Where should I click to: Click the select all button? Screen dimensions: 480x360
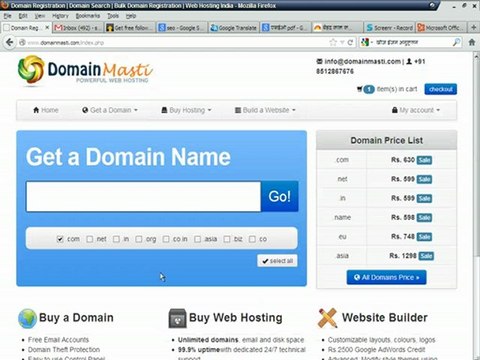point(277,261)
